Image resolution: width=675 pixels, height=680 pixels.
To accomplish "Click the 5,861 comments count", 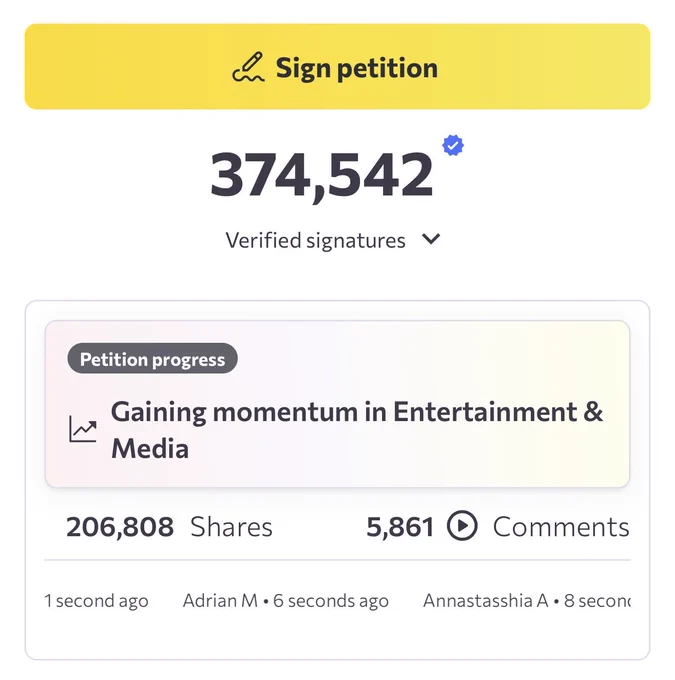I will (400, 527).
